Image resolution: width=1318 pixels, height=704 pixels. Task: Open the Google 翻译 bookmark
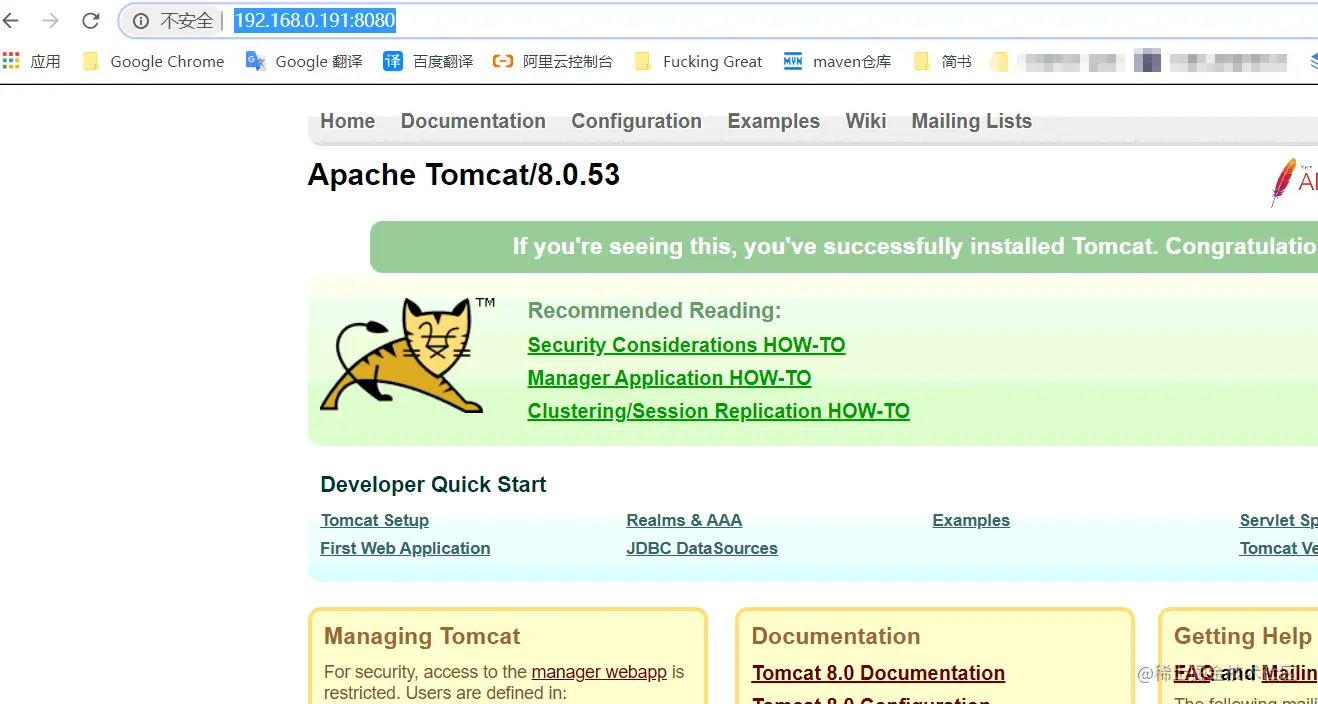[305, 61]
